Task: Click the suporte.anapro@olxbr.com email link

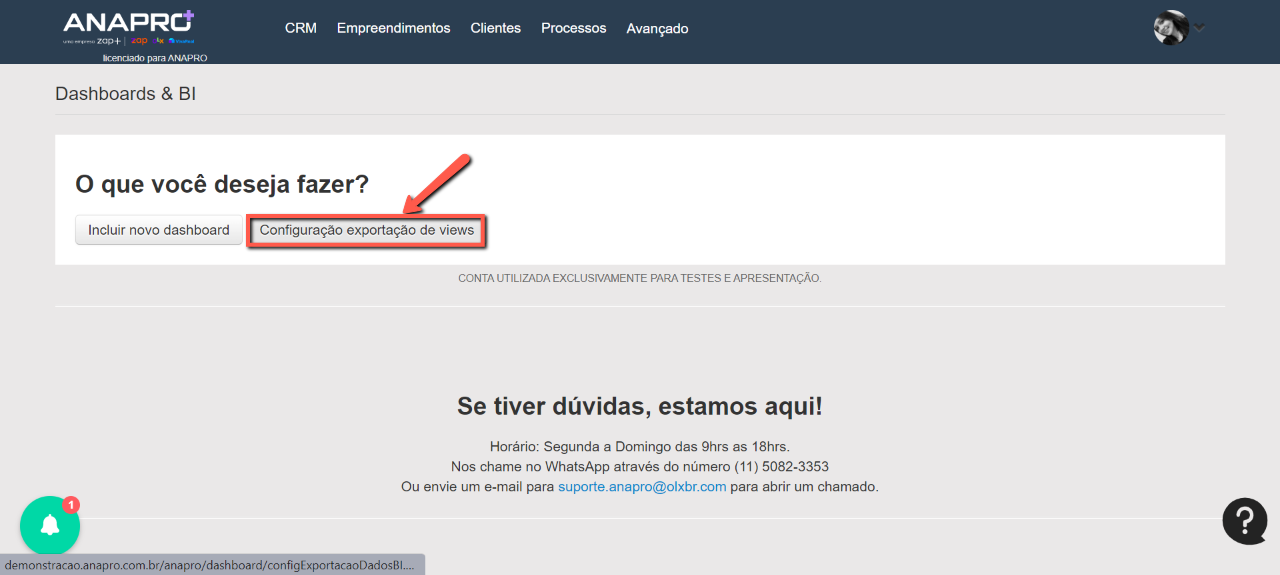Action: pos(642,487)
